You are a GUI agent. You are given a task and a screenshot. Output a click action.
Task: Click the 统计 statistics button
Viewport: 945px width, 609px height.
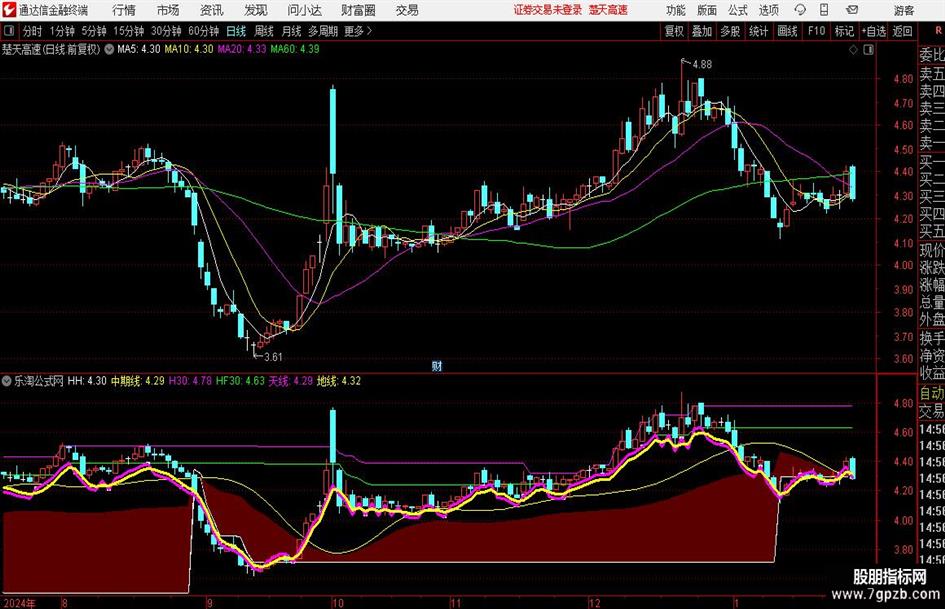pyautogui.click(x=758, y=31)
